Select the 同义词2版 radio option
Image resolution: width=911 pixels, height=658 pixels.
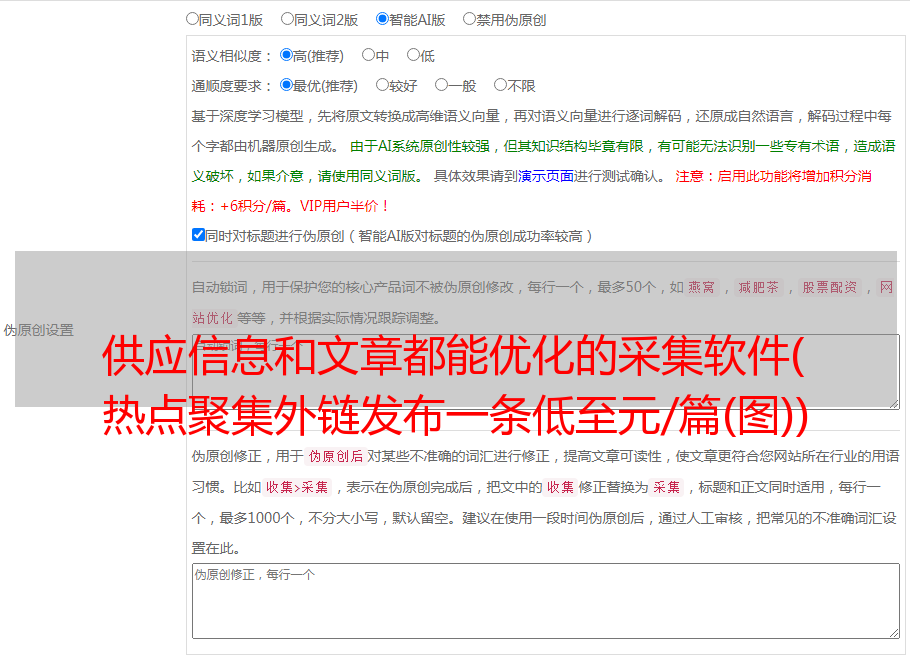pyautogui.click(x=287, y=19)
